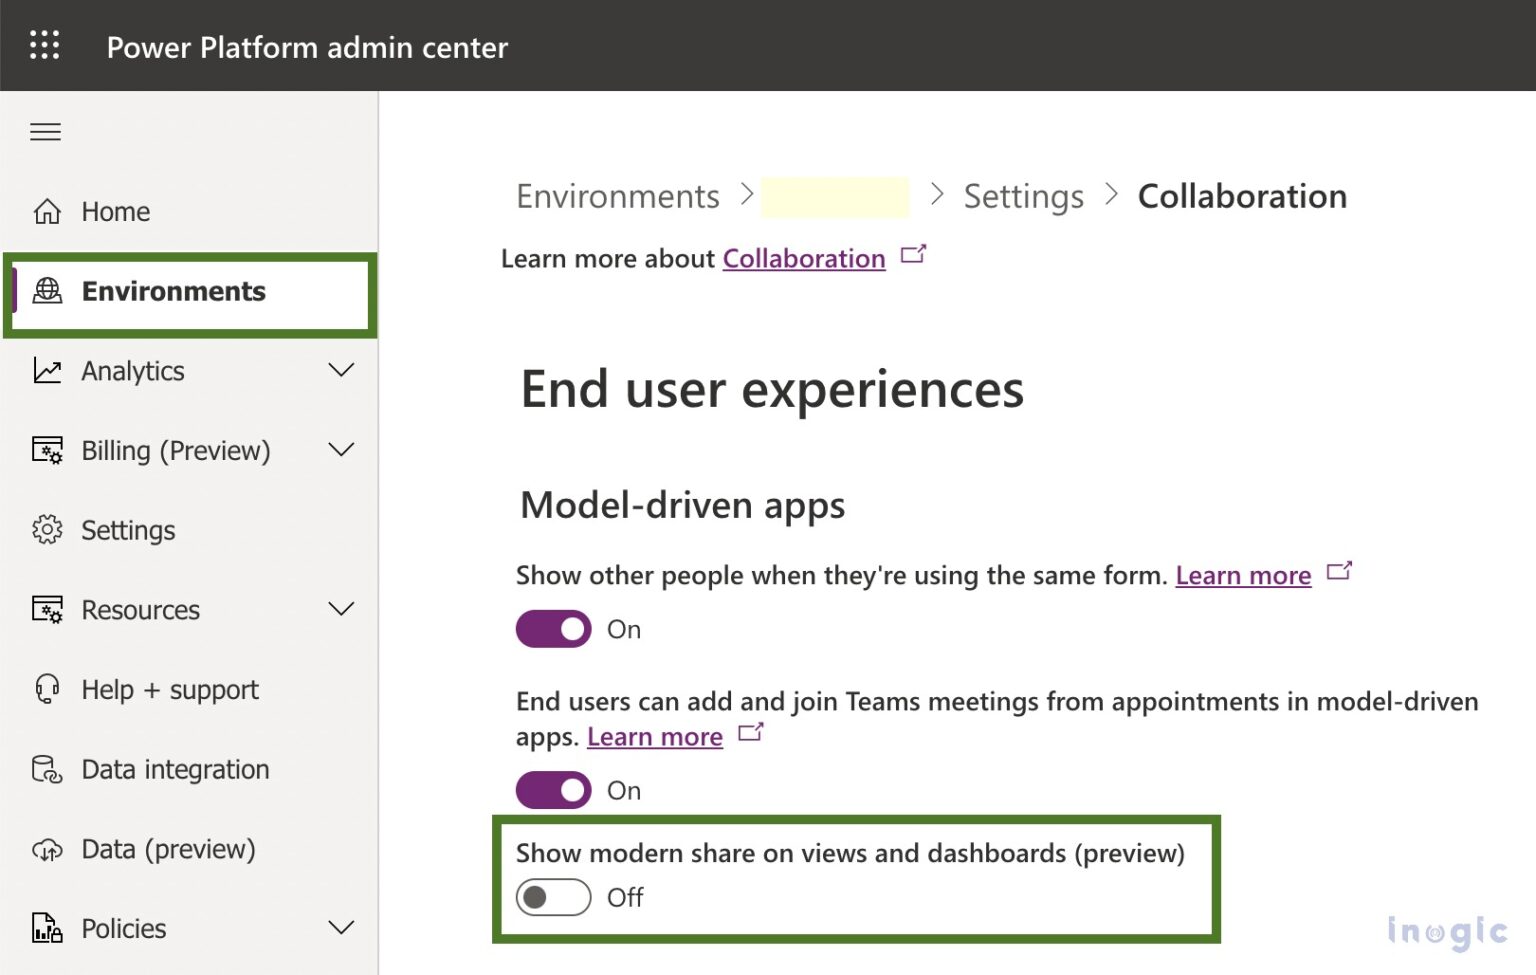Expand the Resources section chevron
This screenshot has width=1536, height=975.
(x=341, y=609)
